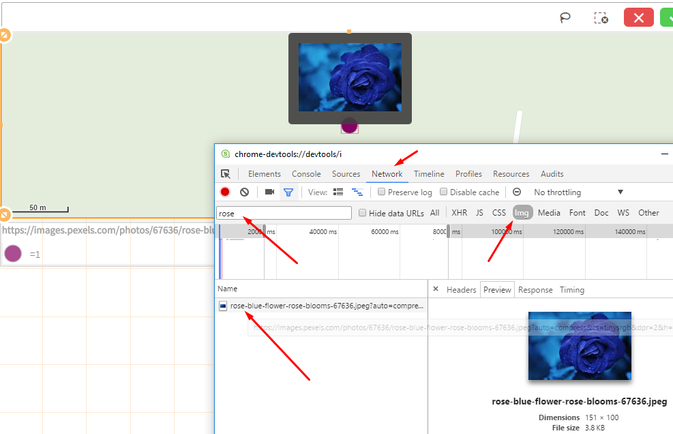This screenshot has height=434, width=673.
Task: Click the top-left orange resize handle icon
Action: 5,35
